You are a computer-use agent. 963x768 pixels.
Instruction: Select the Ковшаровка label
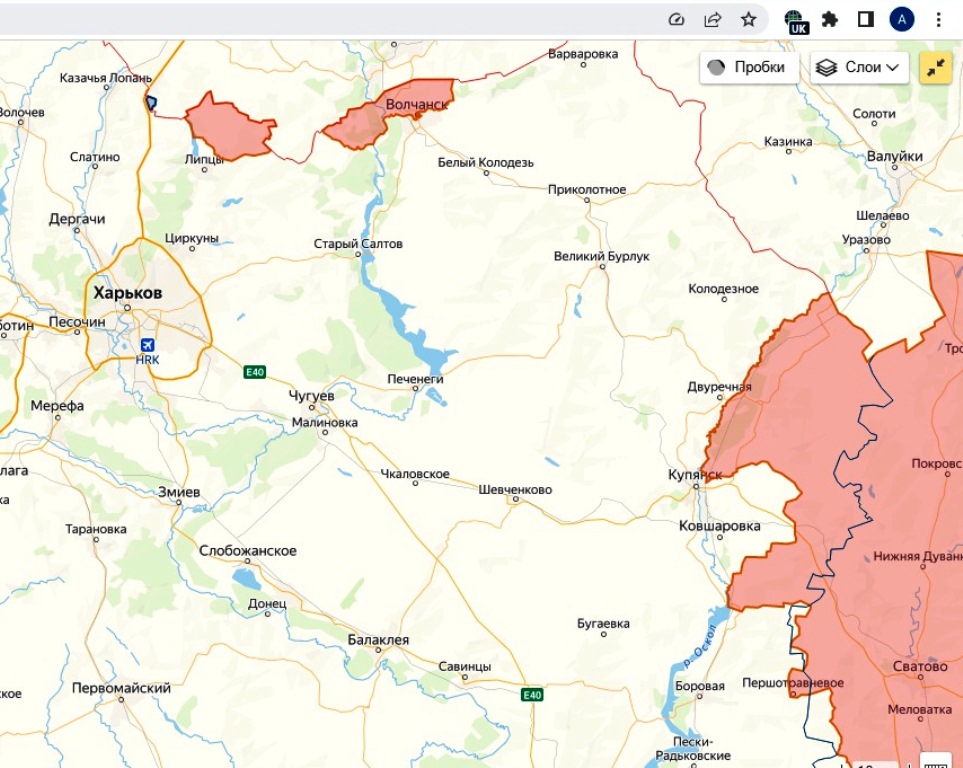pyautogui.click(x=720, y=526)
